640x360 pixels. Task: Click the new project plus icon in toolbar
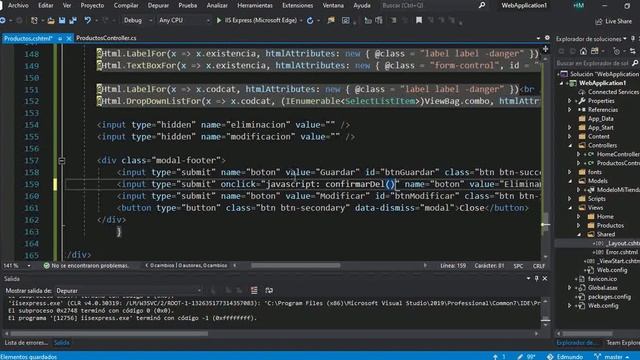pos(34,20)
